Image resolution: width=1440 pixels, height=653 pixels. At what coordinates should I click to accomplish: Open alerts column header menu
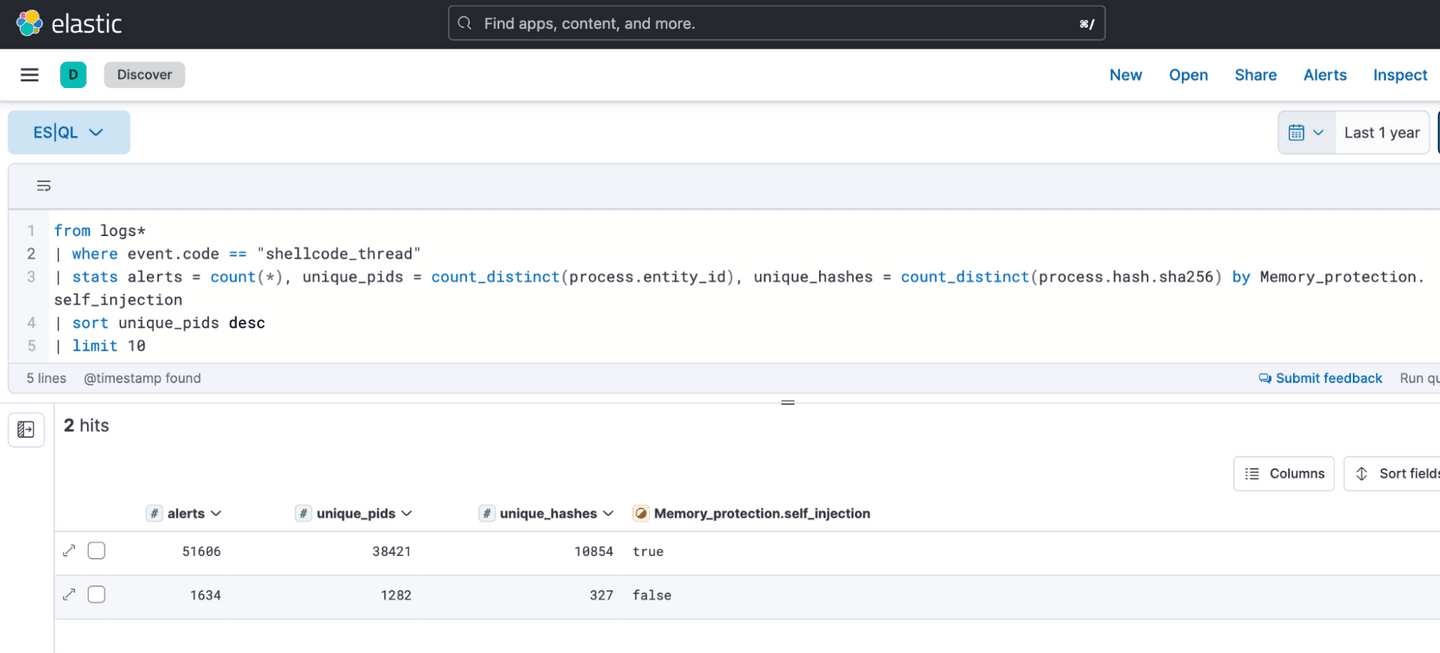pyautogui.click(x=216, y=514)
